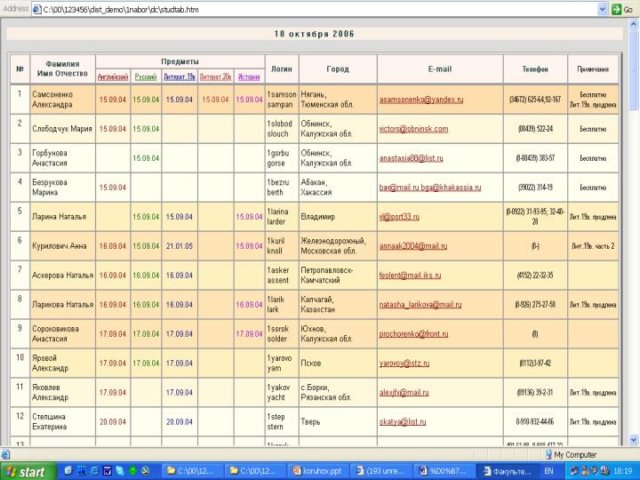The width and height of the screenshot is (640, 480).
Task: Open the victors@obninsk.com email link
Action: pyautogui.click(x=413, y=129)
